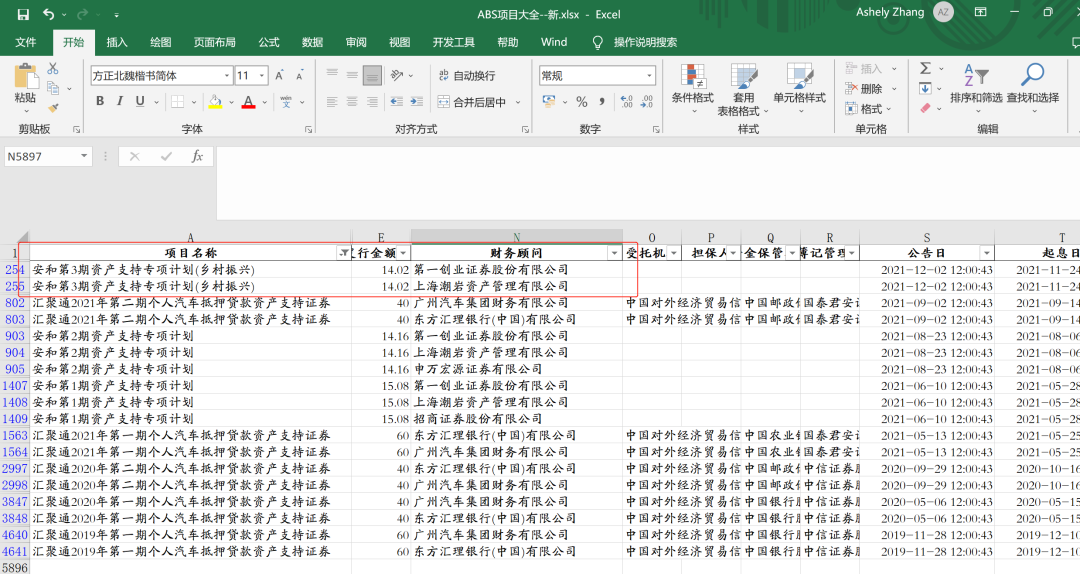Click the Save icon in title bar

coord(23,14)
